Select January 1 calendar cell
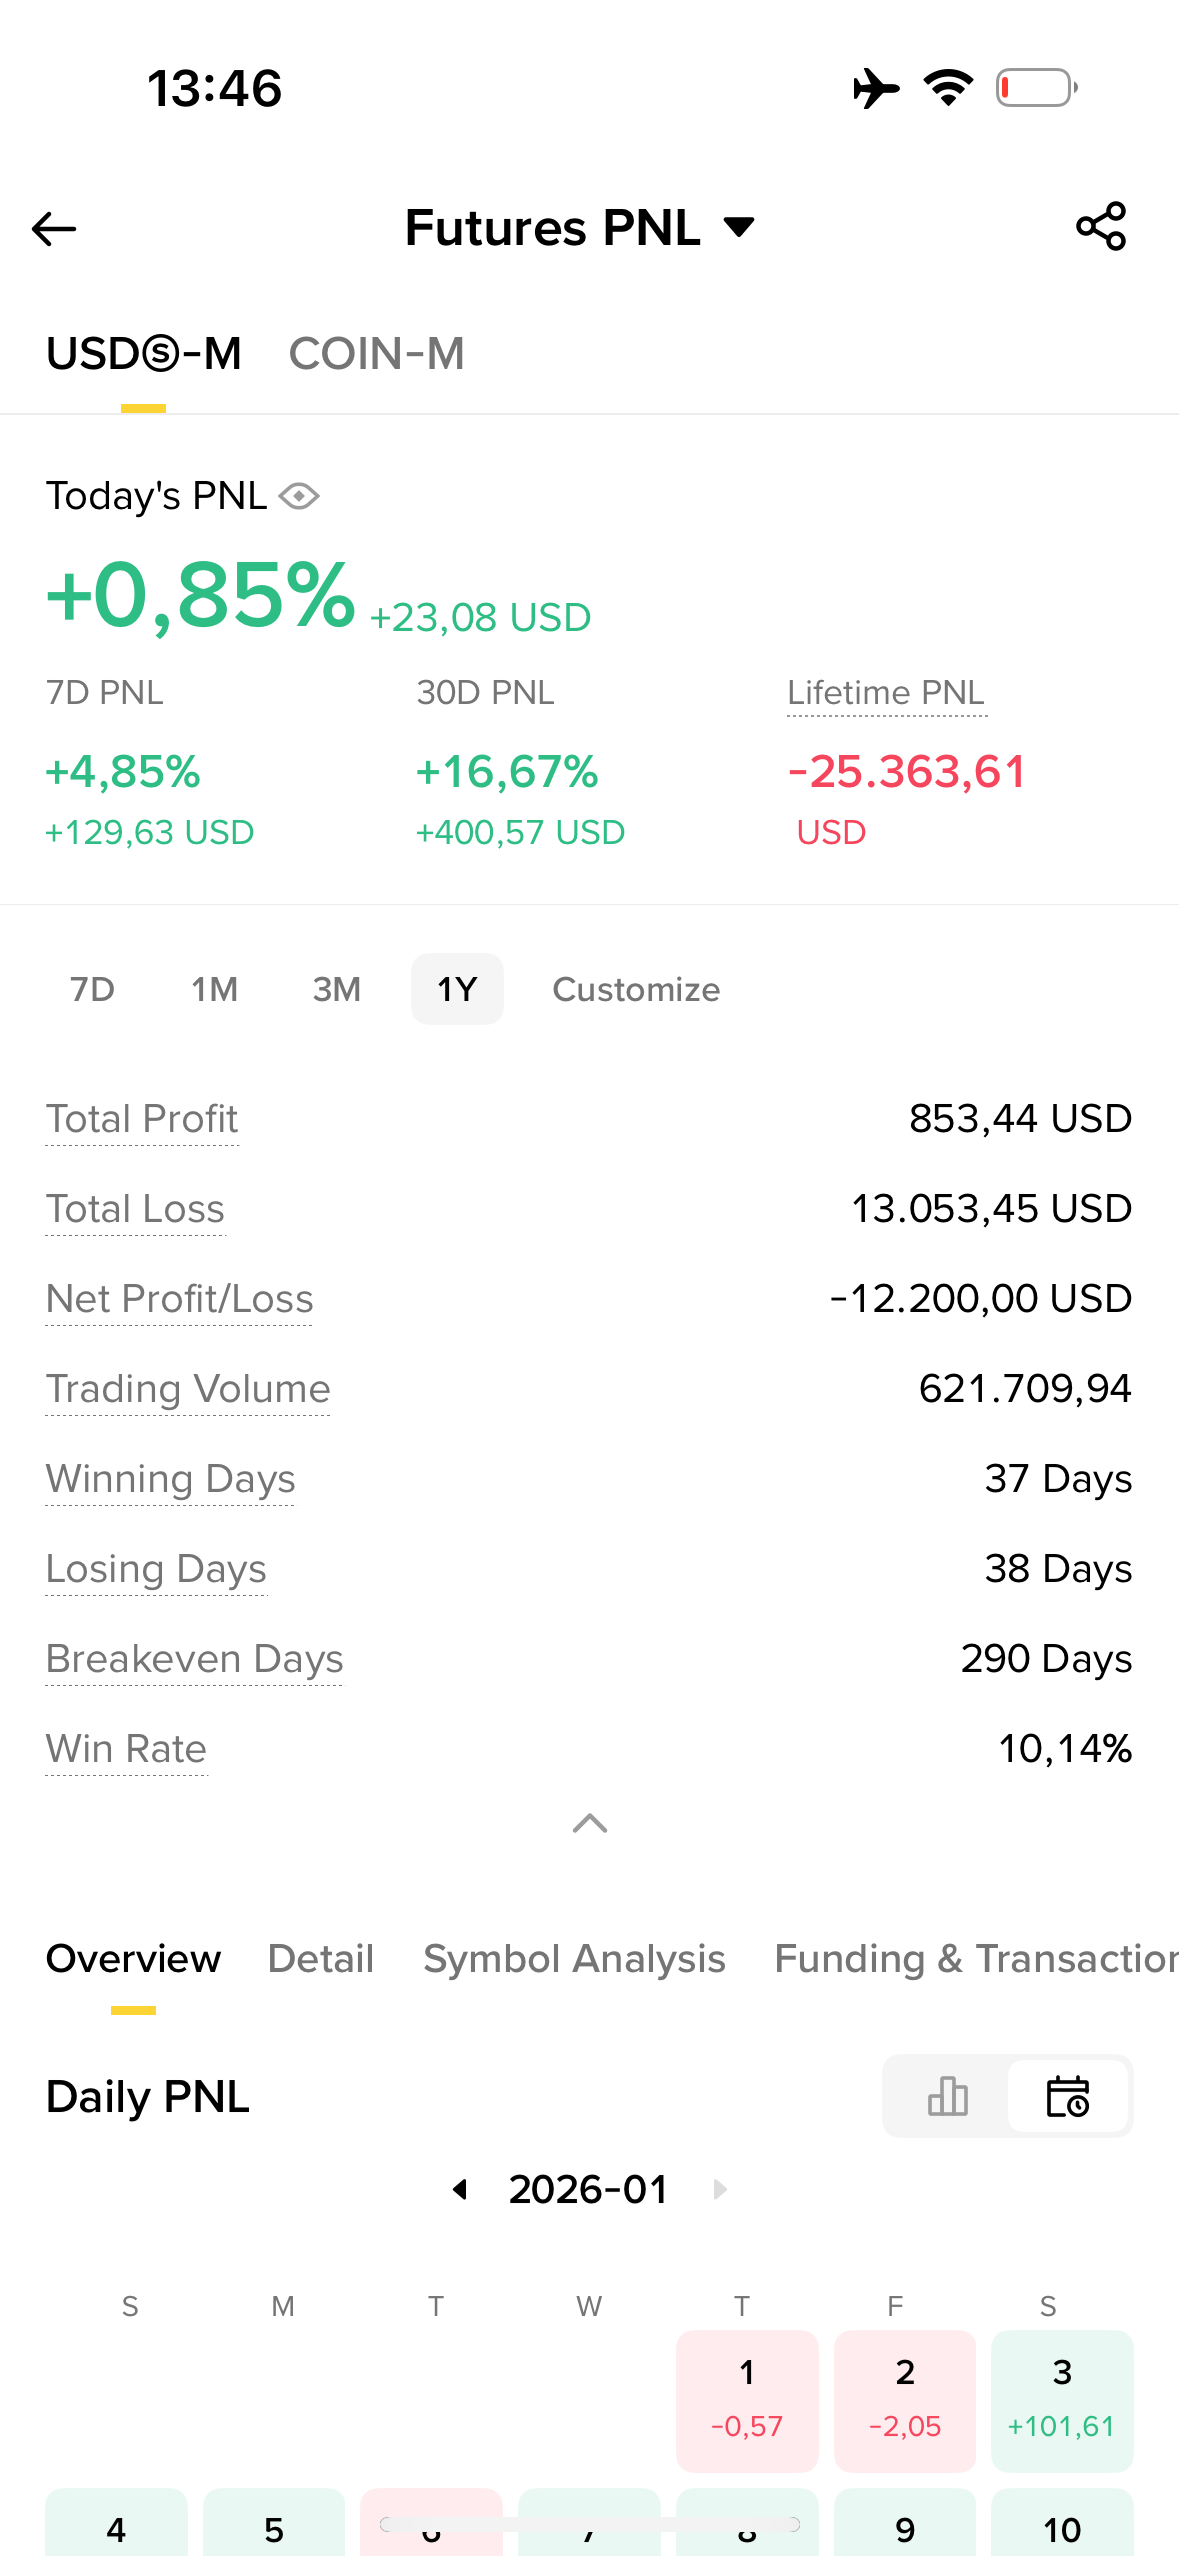Image resolution: width=1179 pixels, height=2556 pixels. (747, 2400)
